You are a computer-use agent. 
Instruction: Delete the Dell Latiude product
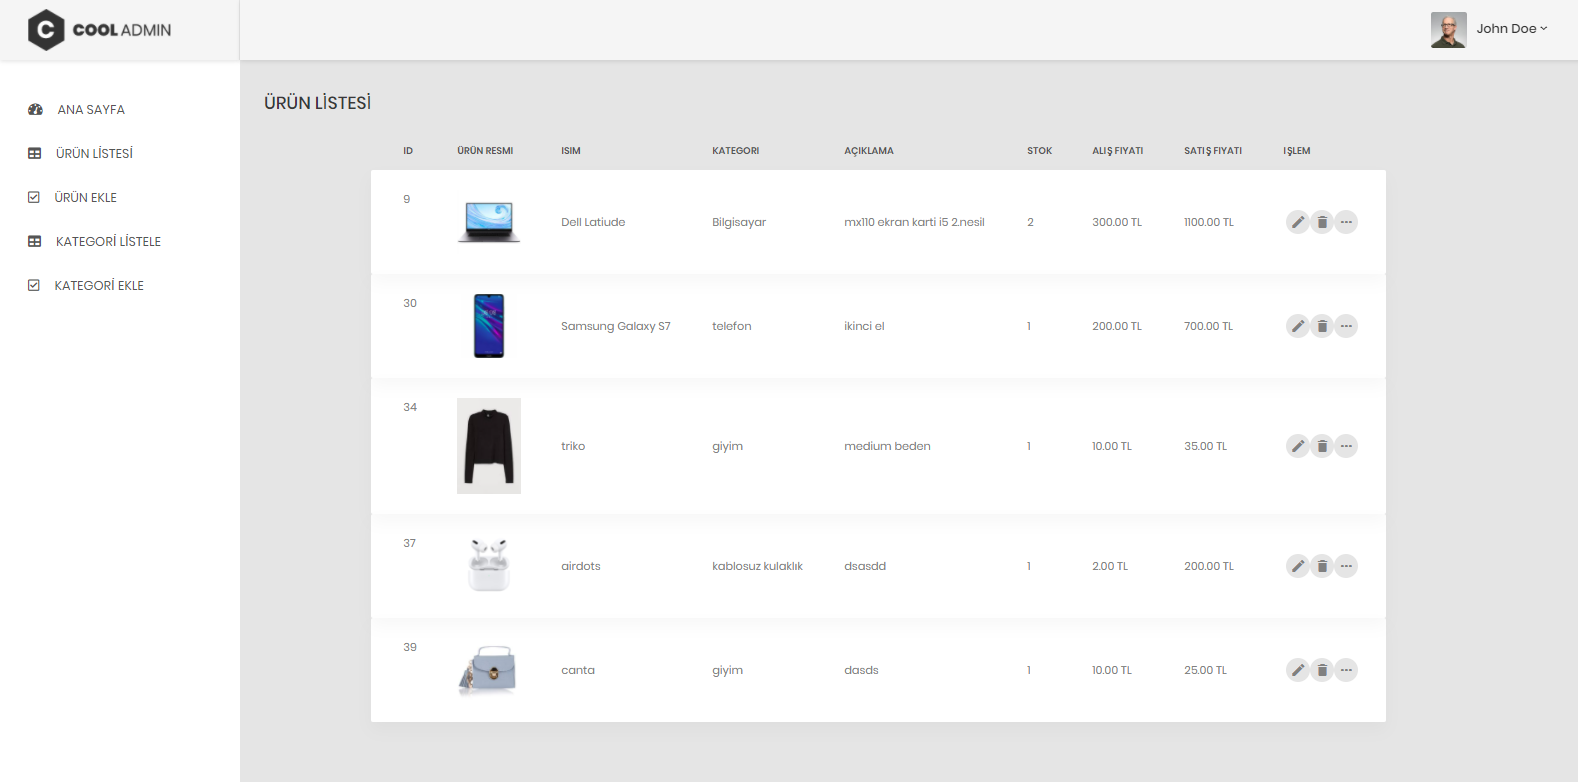[1322, 222]
